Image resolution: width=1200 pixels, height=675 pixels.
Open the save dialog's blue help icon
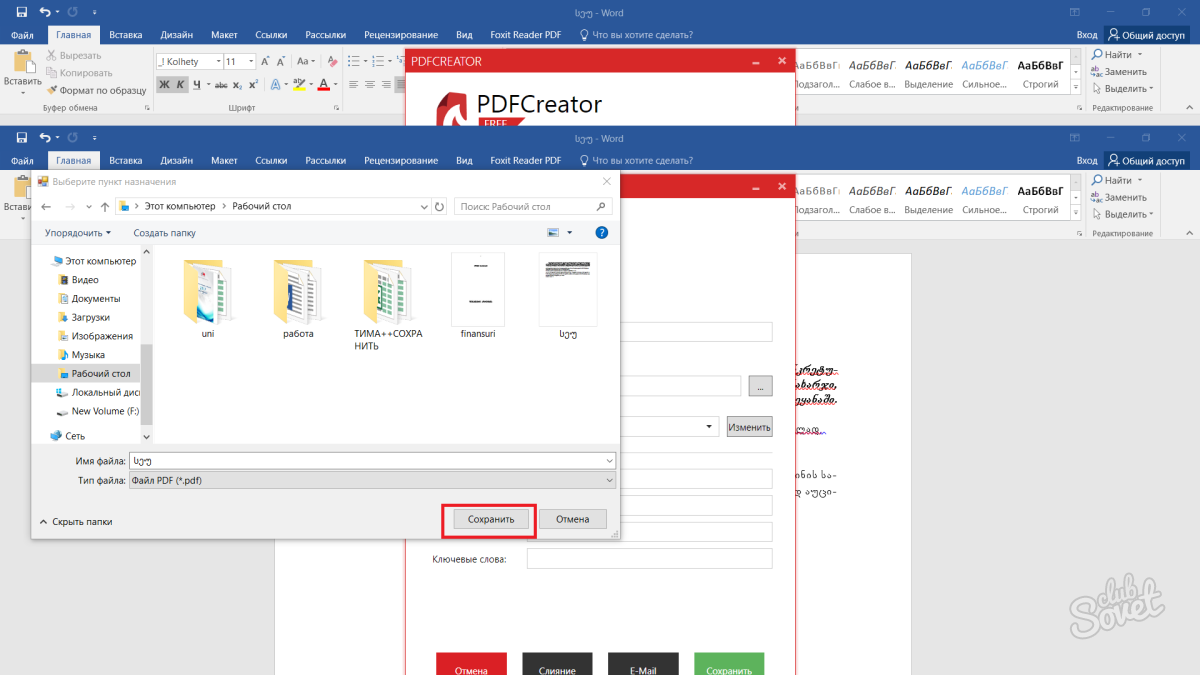(x=602, y=232)
